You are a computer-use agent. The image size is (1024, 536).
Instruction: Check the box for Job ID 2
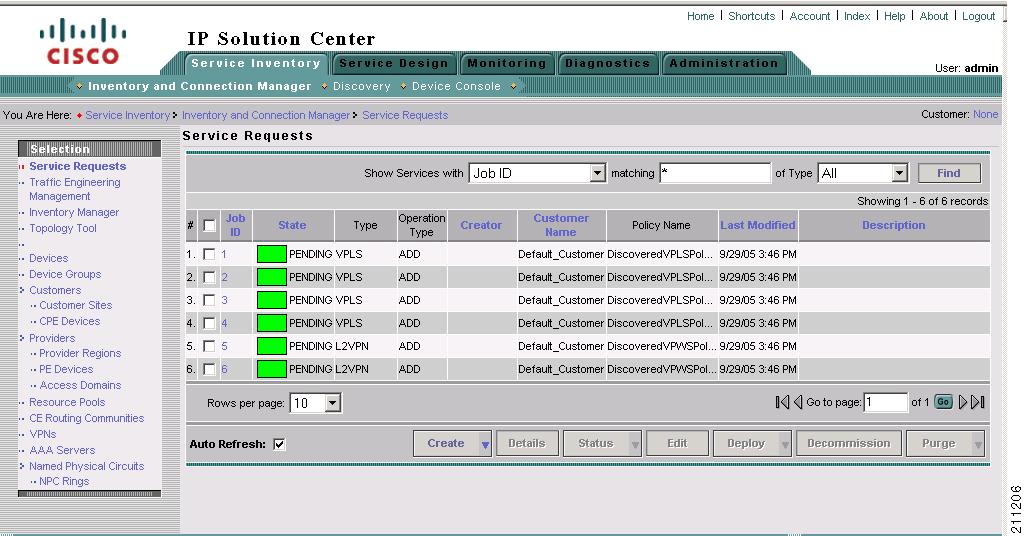point(209,277)
